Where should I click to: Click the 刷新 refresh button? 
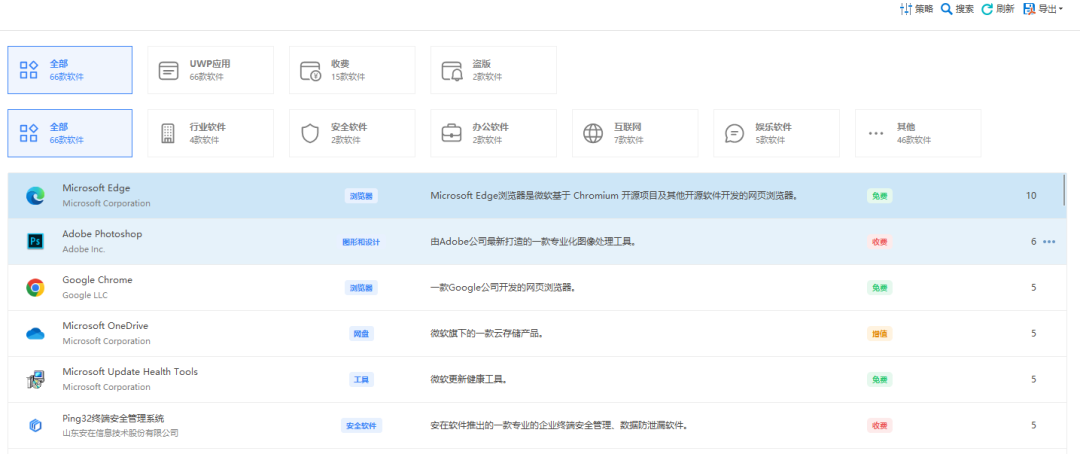click(997, 9)
